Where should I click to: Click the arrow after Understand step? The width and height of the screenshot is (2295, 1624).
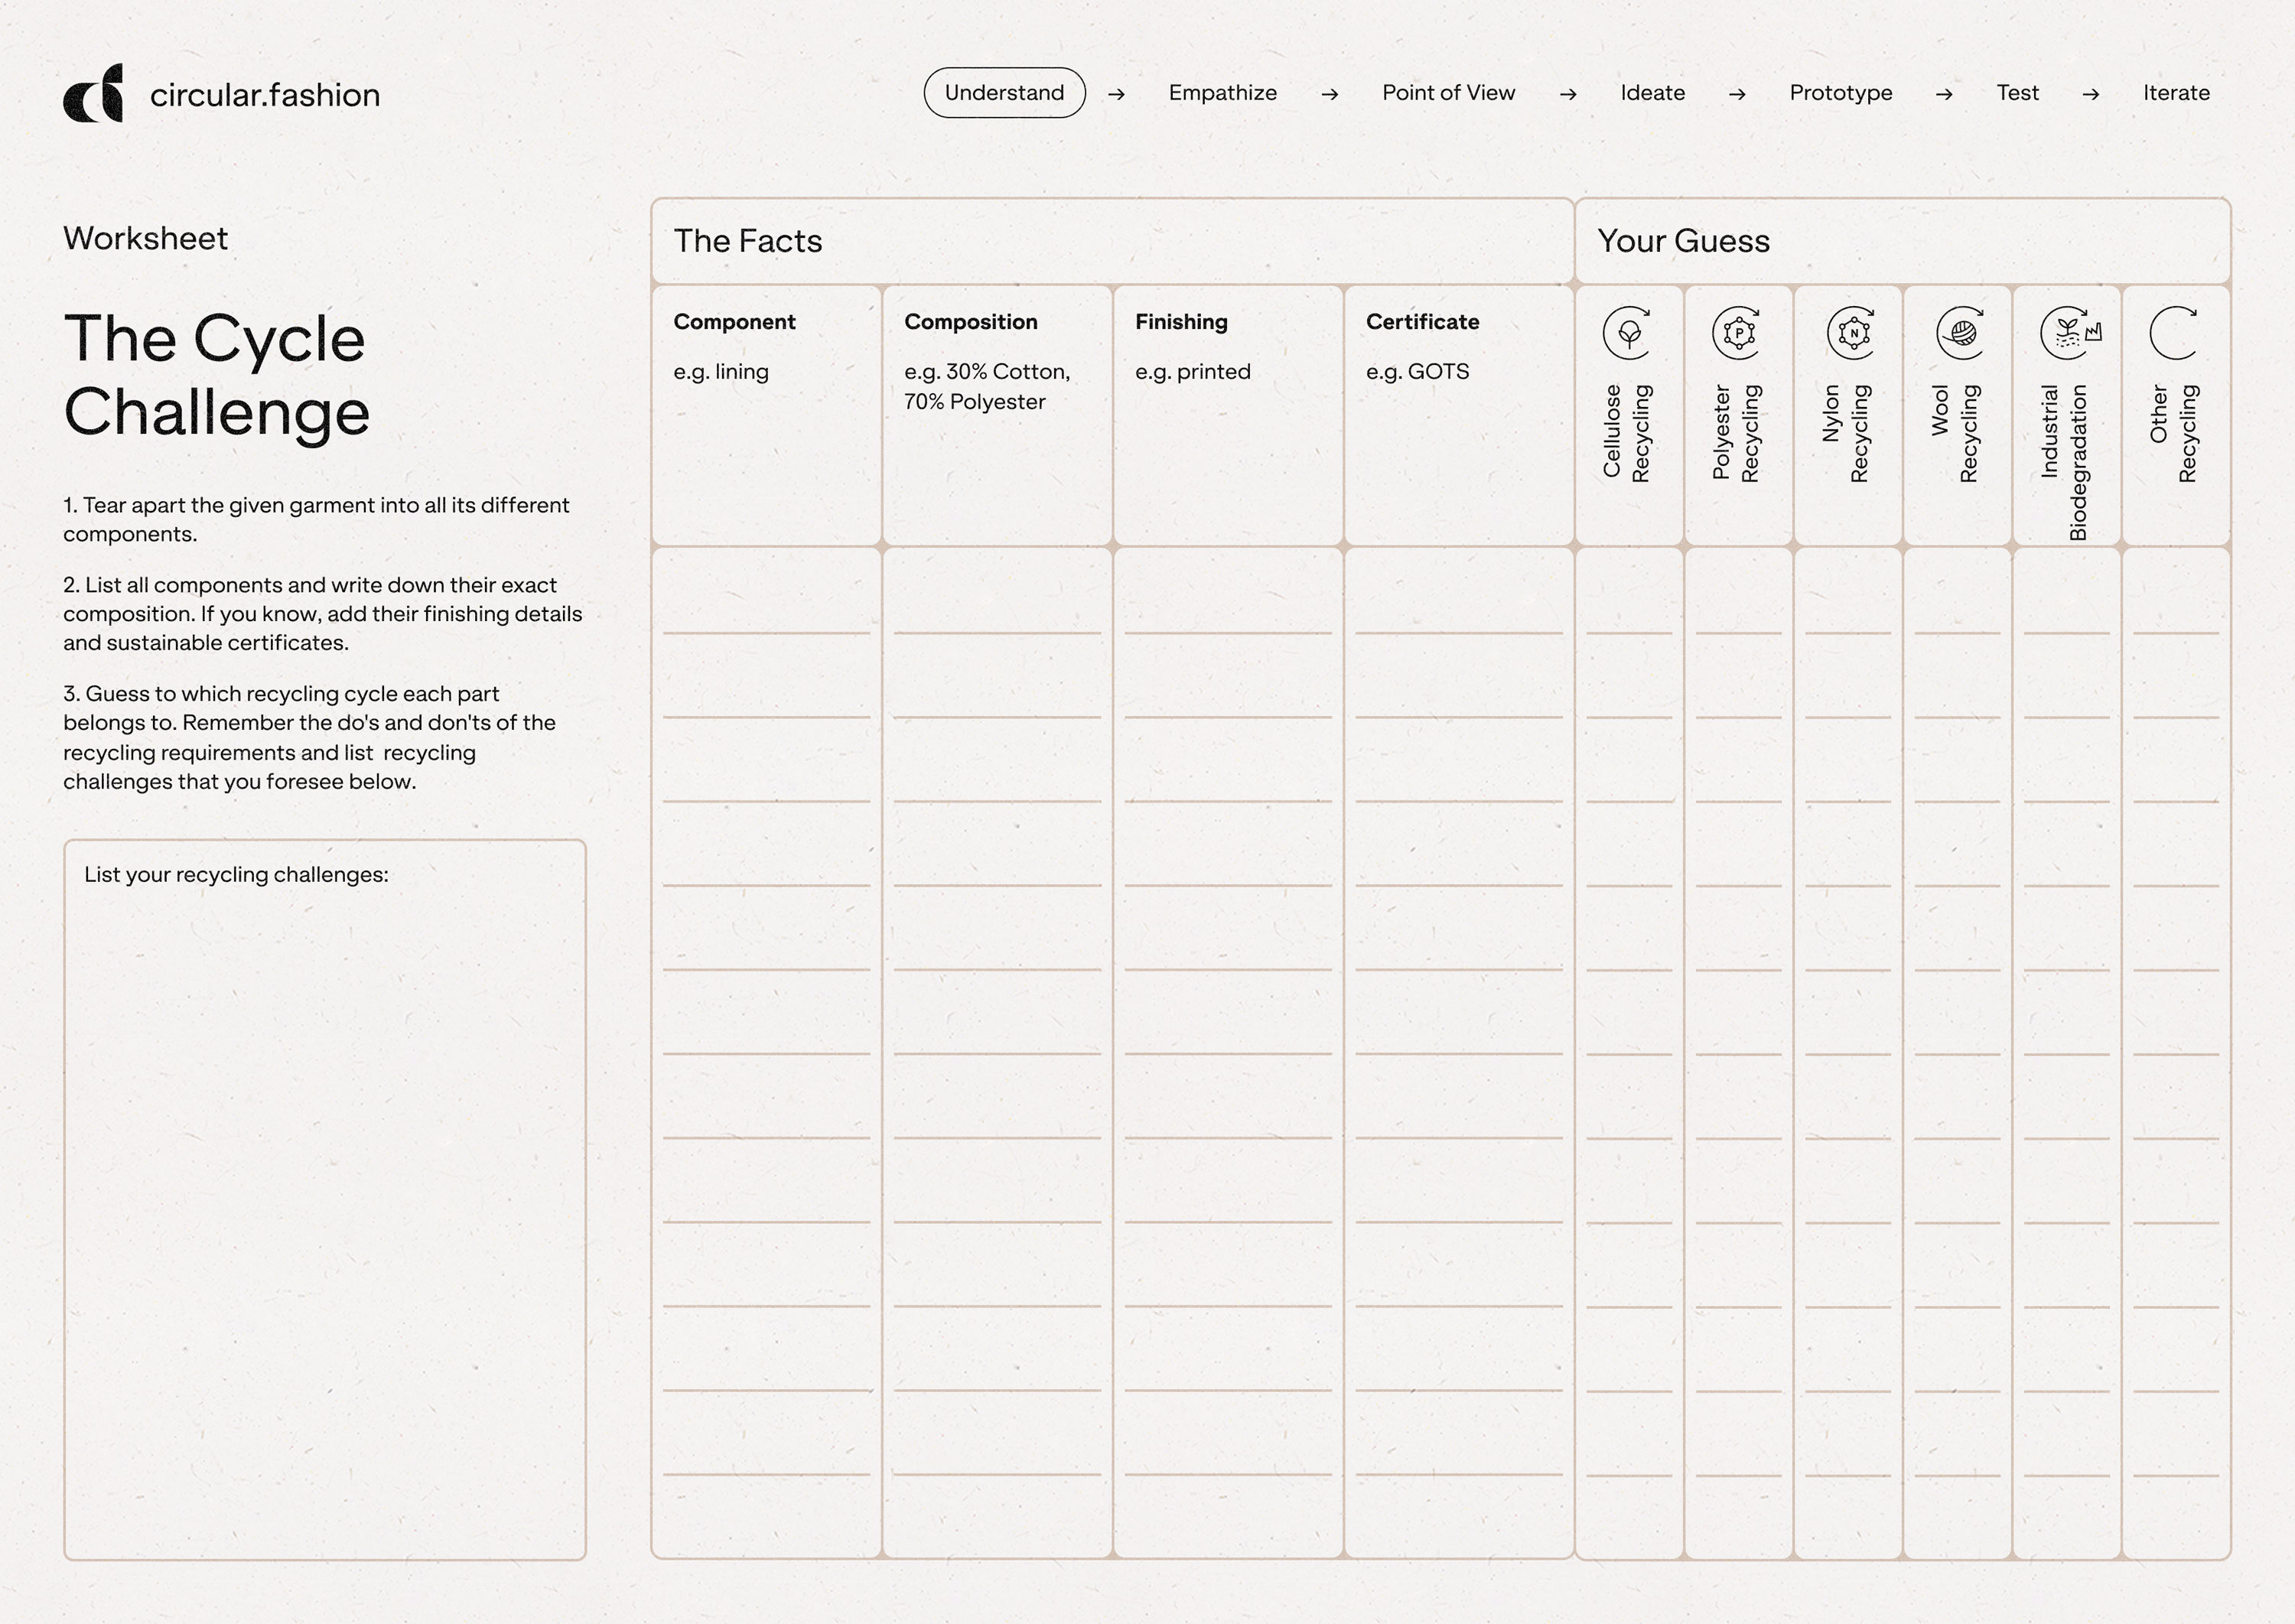click(1116, 94)
